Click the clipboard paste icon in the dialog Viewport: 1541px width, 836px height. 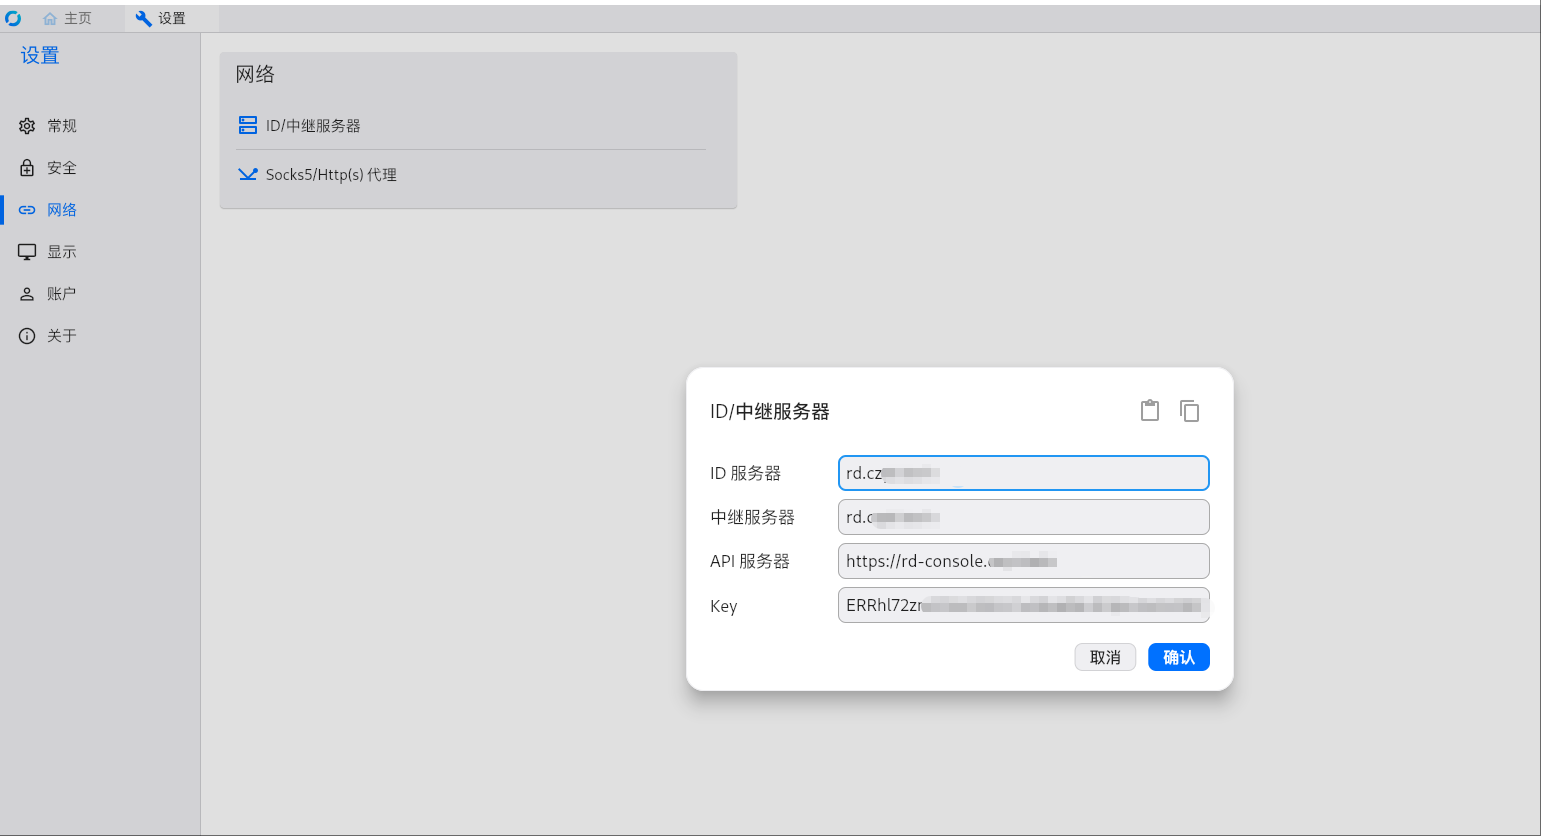tap(1150, 410)
